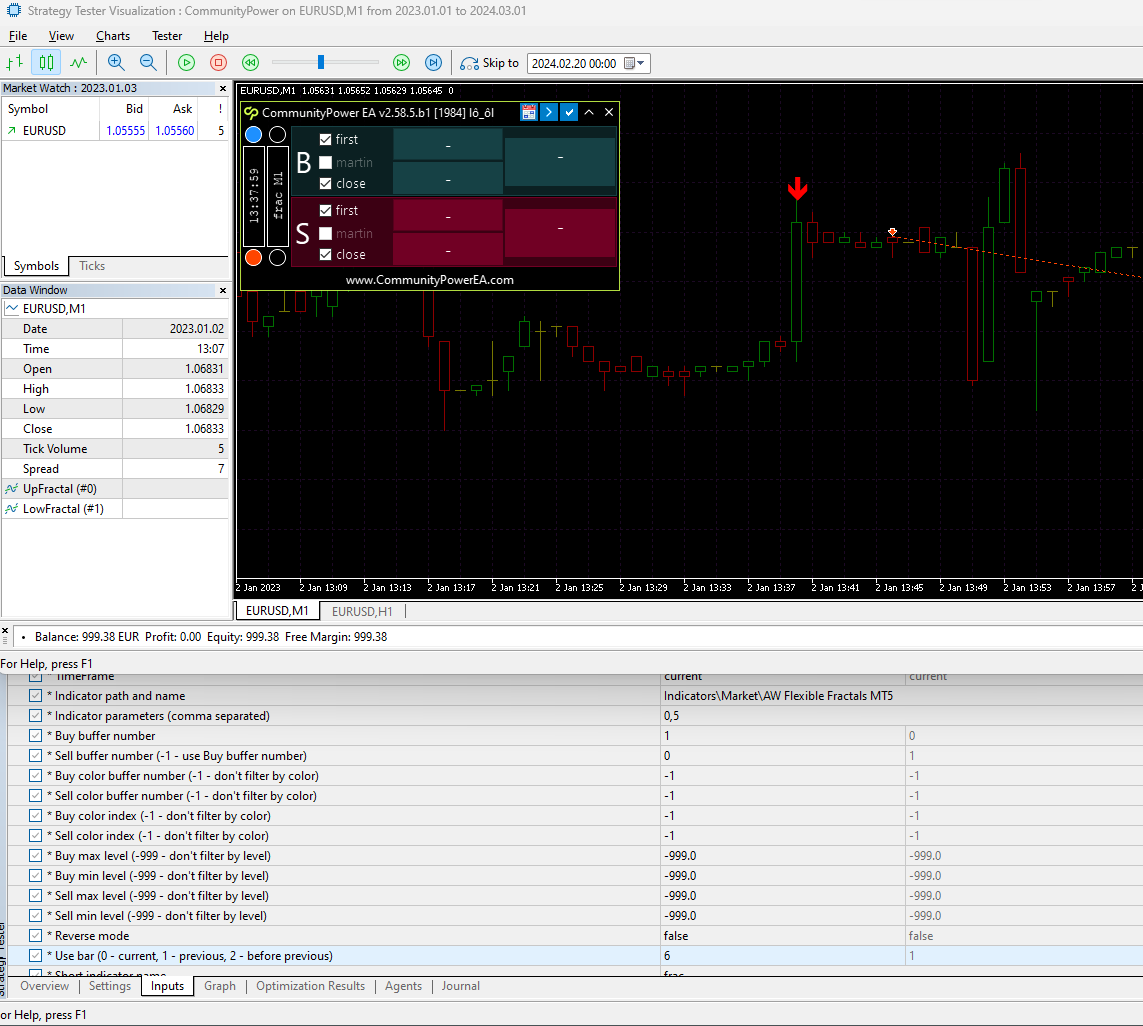
Task: Toggle the Reverse mode parameter checkbox
Action: click(x=35, y=936)
